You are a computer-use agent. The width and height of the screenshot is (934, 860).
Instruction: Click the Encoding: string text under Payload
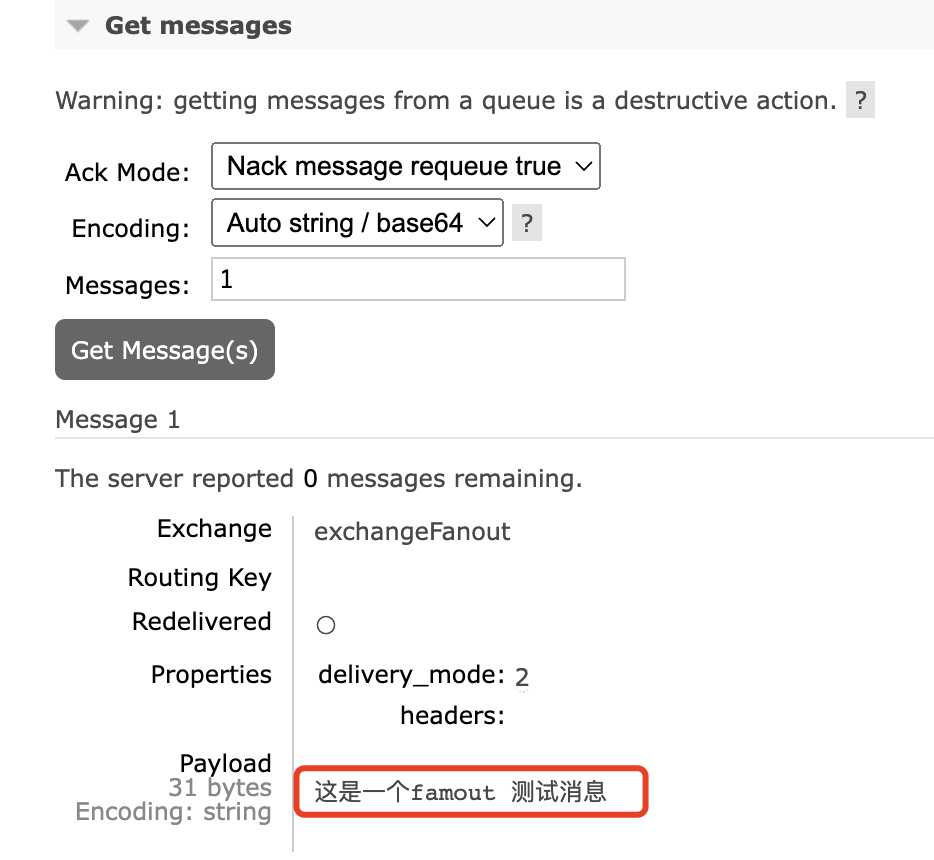(173, 812)
